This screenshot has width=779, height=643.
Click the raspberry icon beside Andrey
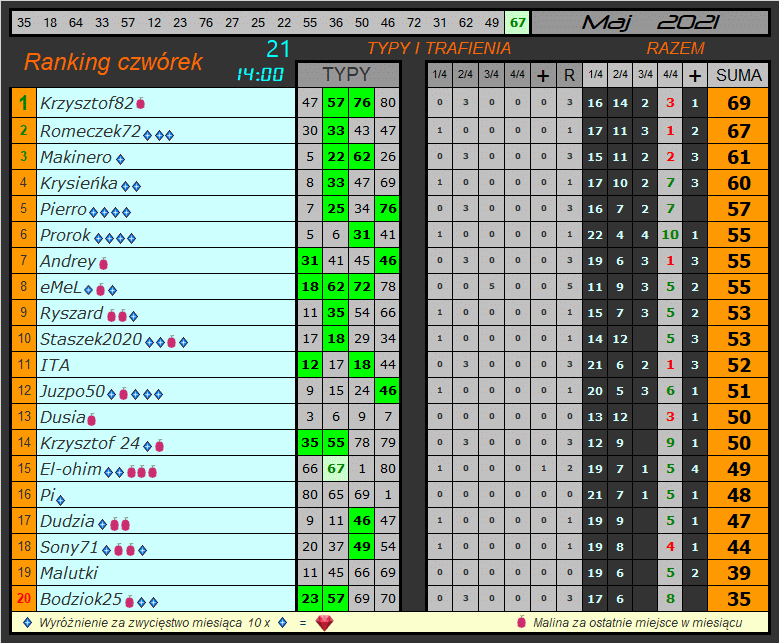pyautogui.click(x=103, y=263)
